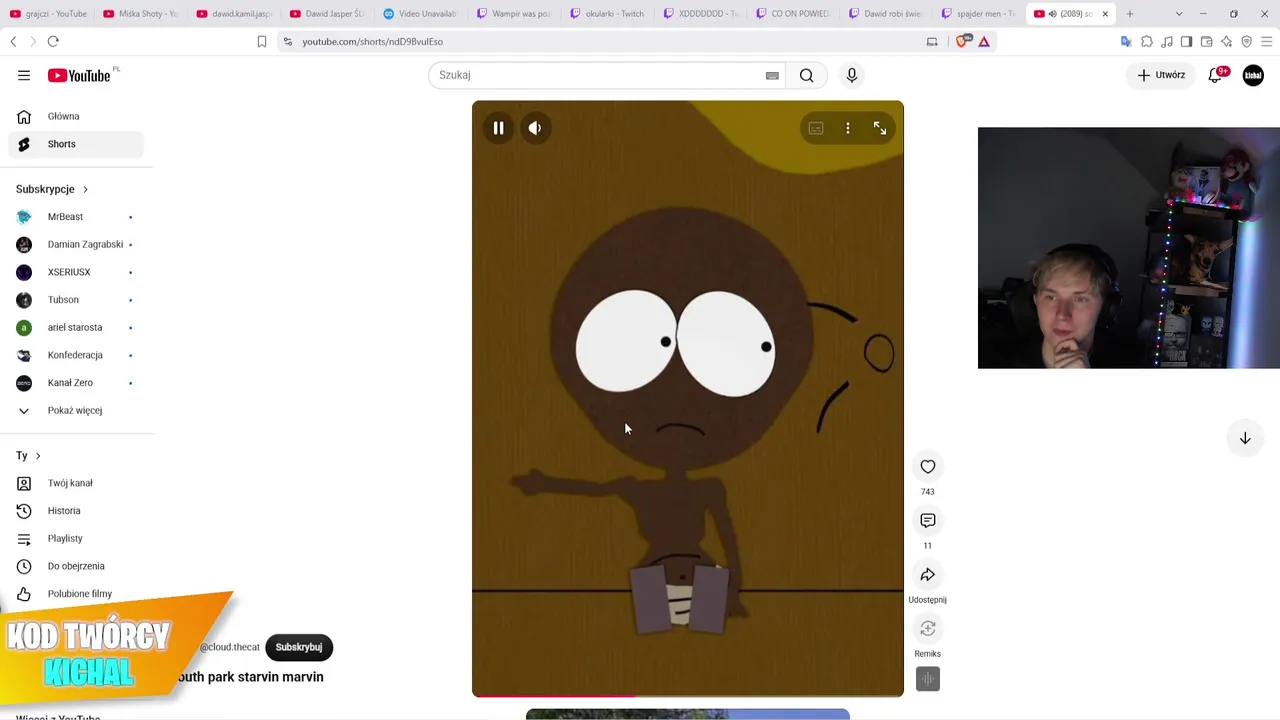Viewport: 1280px width, 720px height.
Task: Go to the next Short with down arrow
Action: pos(1245,438)
